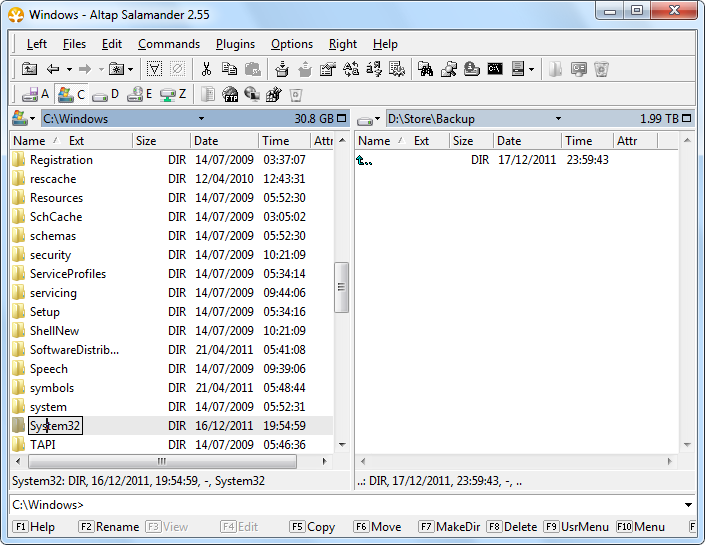Click the panel views list icon
Viewport: 705px width, 545px height.
click(518, 69)
